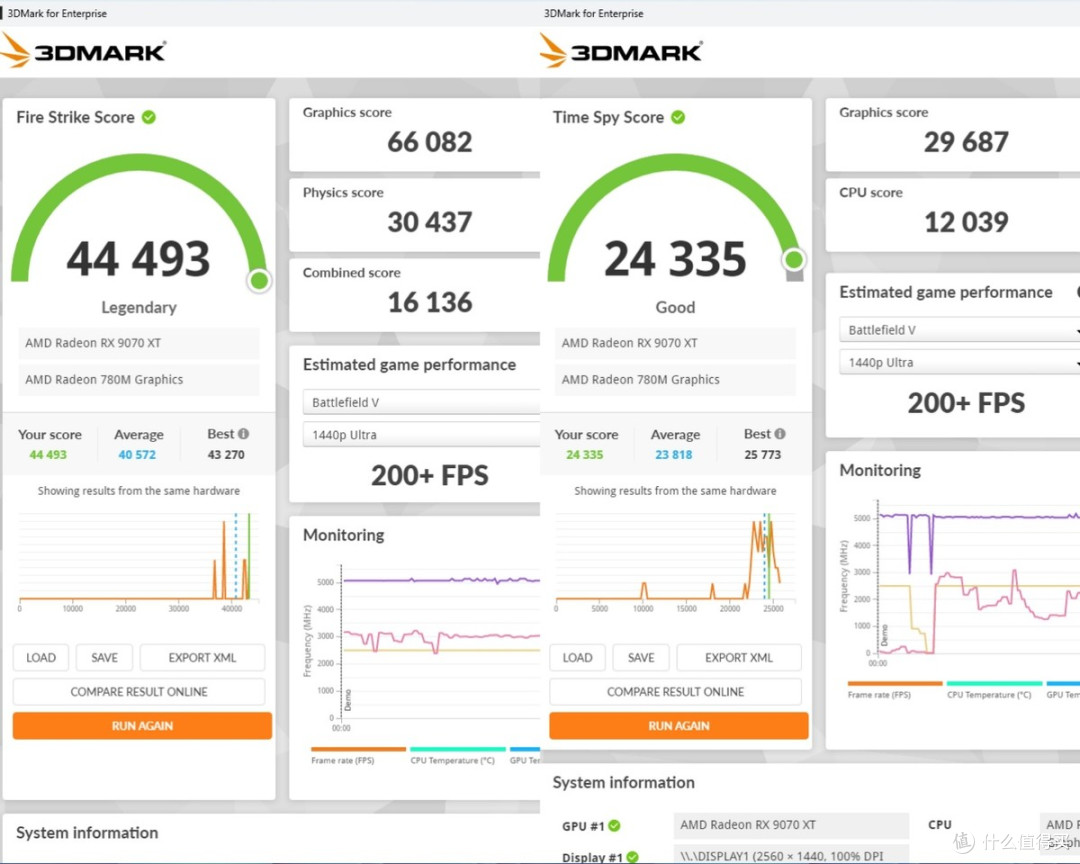Click the Good rating label

tap(675, 307)
